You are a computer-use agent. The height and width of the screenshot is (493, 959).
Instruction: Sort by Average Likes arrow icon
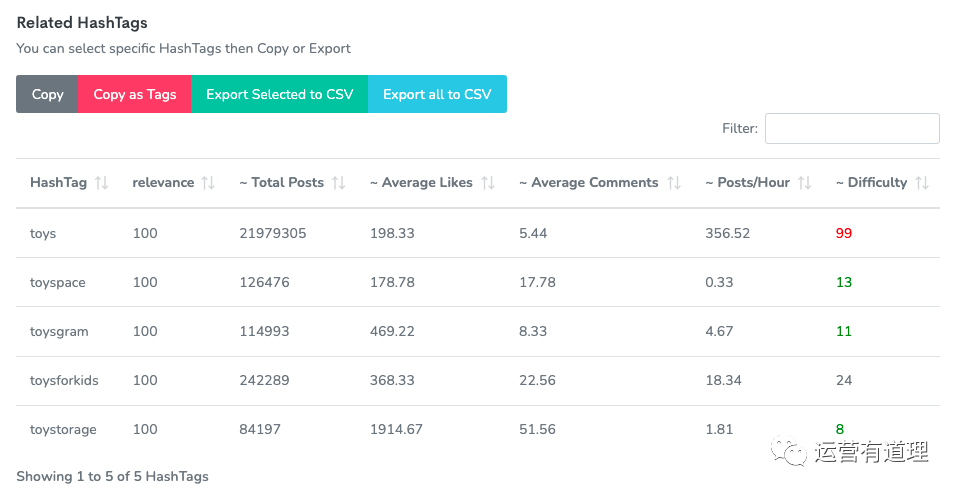[x=487, y=183]
